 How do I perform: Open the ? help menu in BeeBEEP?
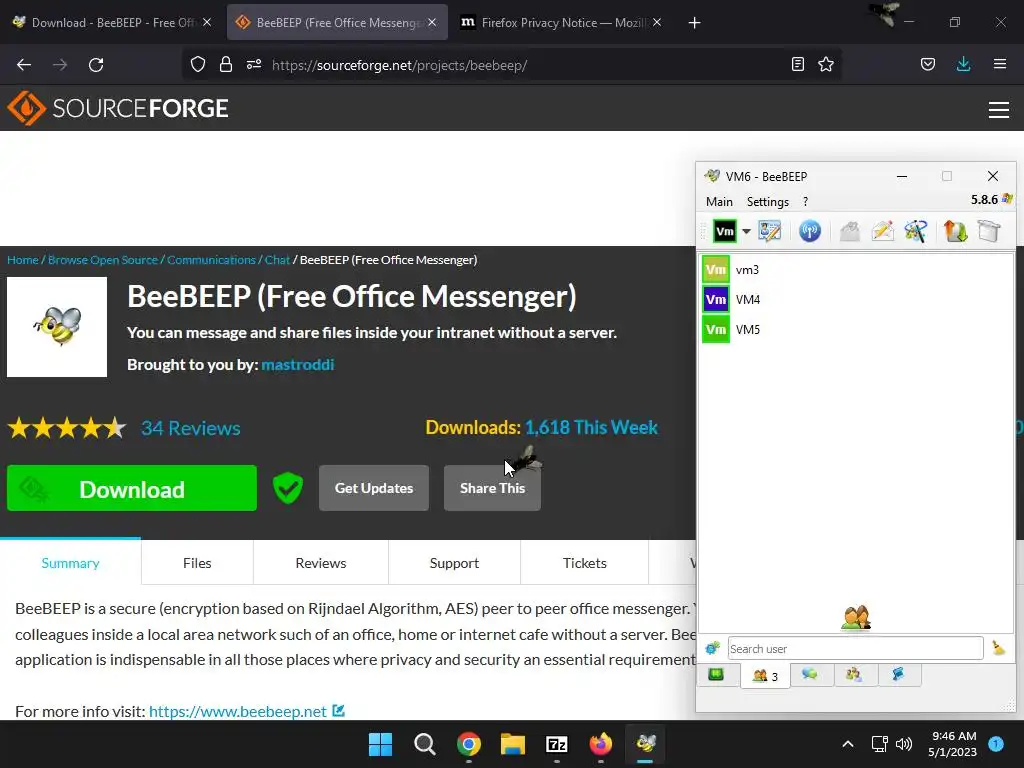pyautogui.click(x=805, y=202)
